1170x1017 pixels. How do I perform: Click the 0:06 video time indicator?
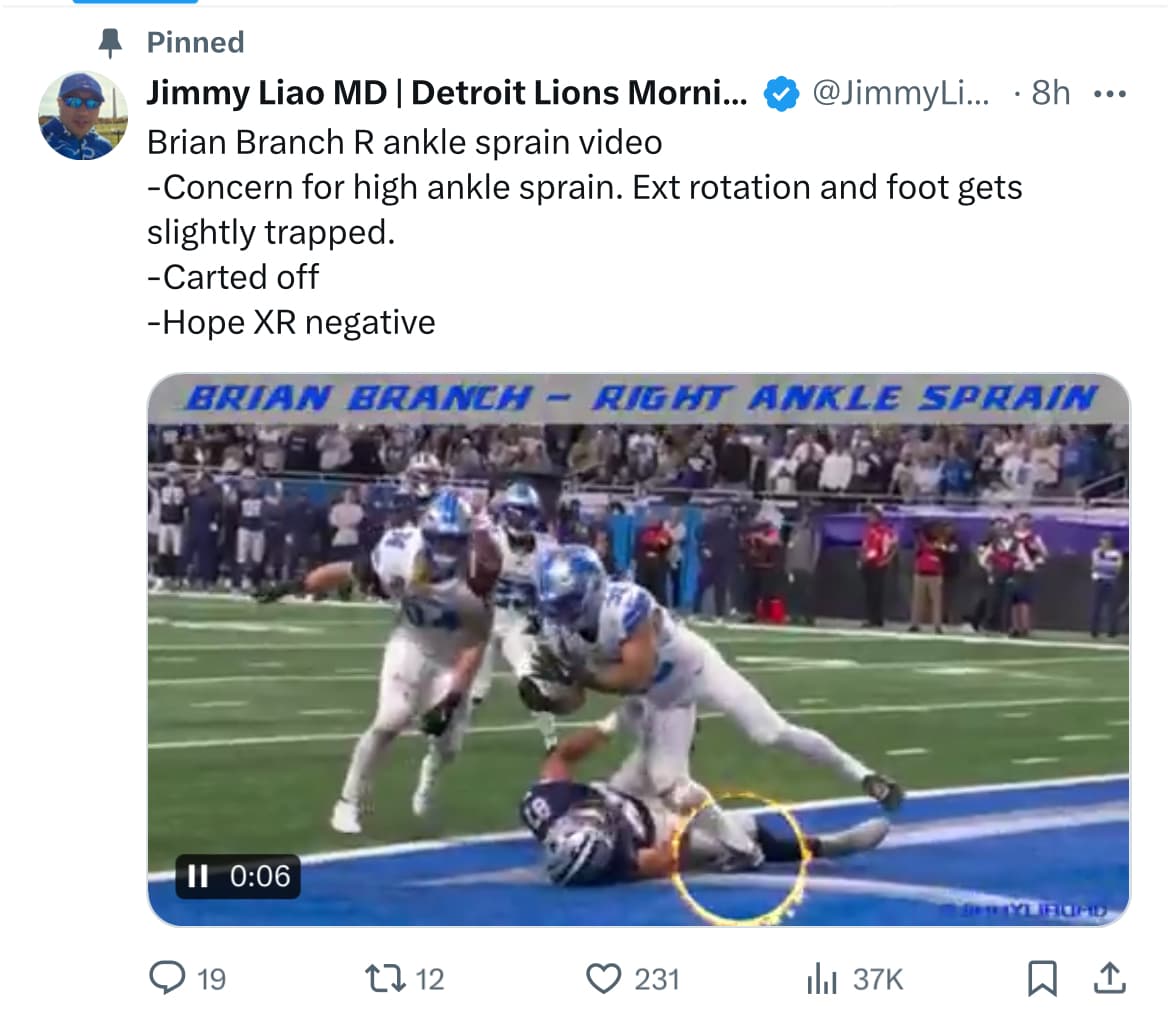[260, 876]
